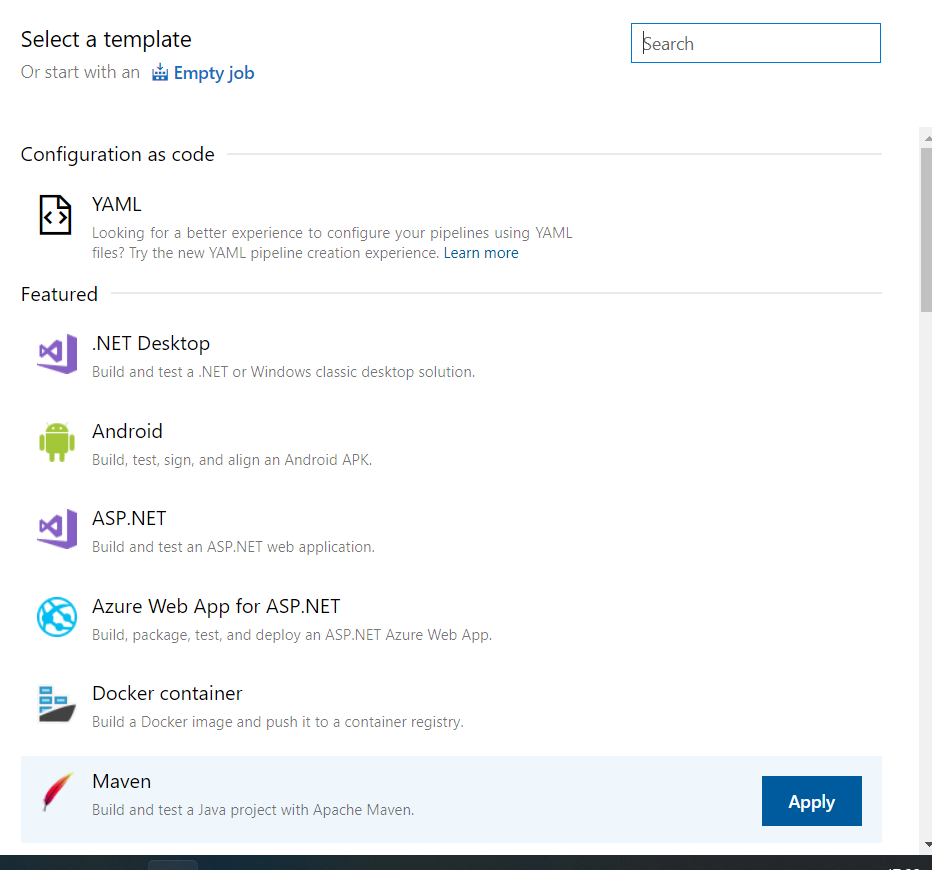This screenshot has height=870, width=932.
Task: Click the scrollbar up arrow
Action: [927, 138]
